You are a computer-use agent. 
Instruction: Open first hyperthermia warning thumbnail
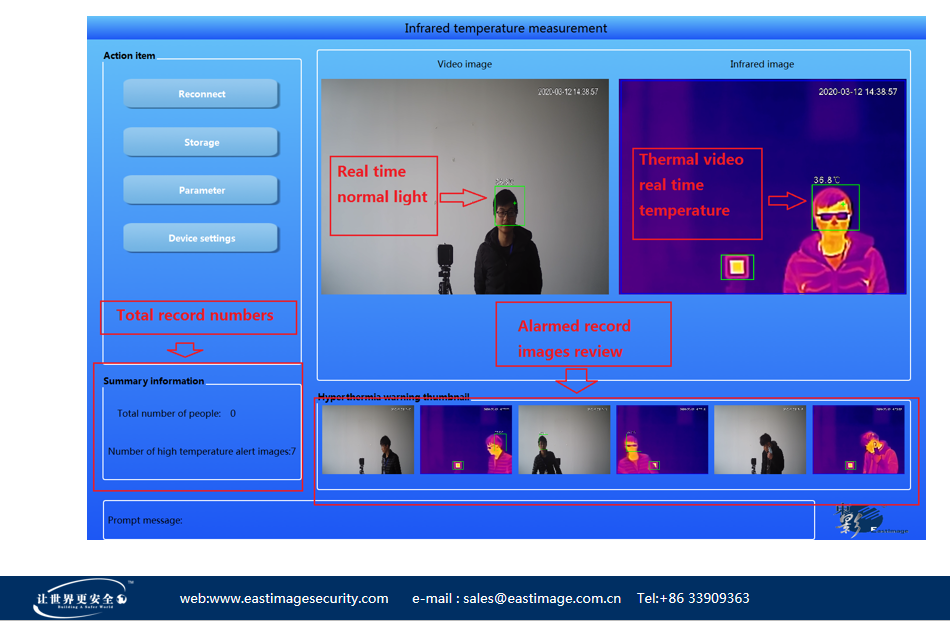coord(368,440)
